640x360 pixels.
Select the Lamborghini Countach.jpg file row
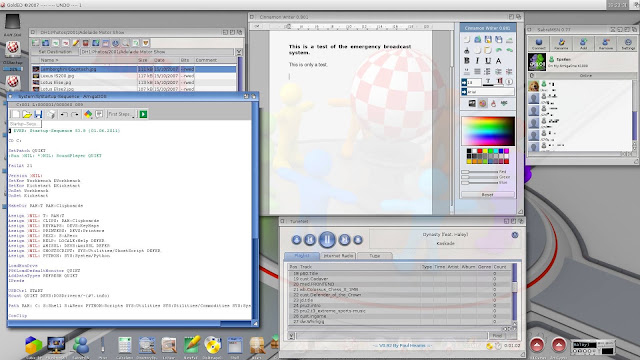(x=134, y=69)
